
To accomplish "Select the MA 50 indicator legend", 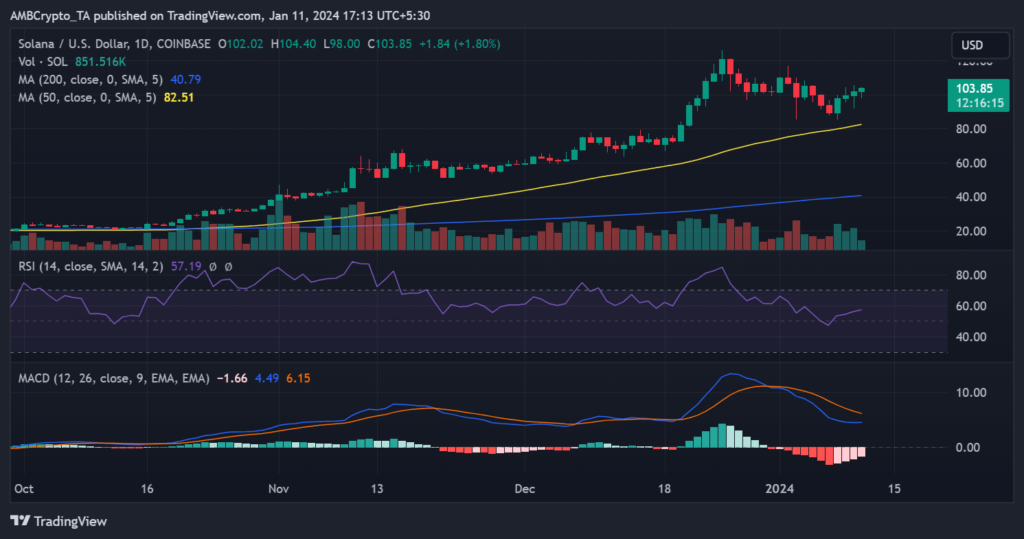I will [81, 98].
